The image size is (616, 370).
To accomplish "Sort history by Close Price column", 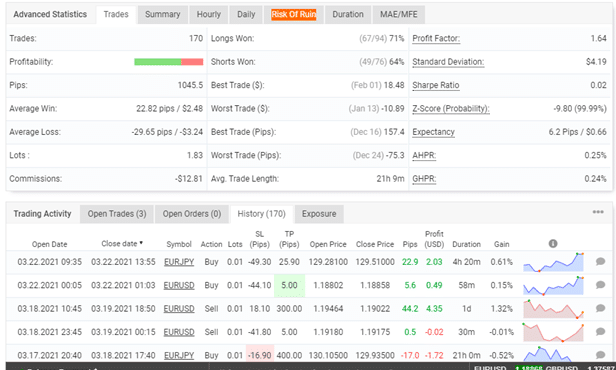I will [x=375, y=244].
